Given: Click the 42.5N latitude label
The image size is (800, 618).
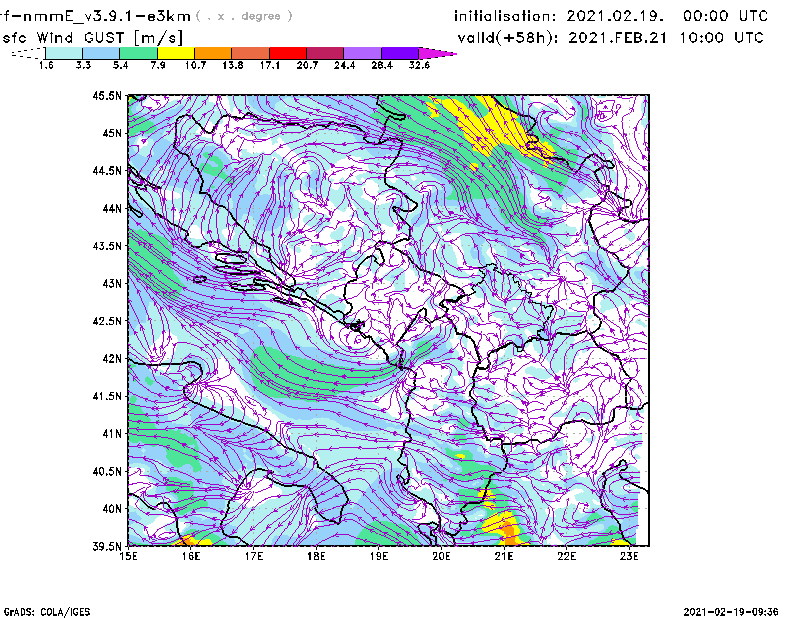Looking at the screenshot, I should pos(107,321).
